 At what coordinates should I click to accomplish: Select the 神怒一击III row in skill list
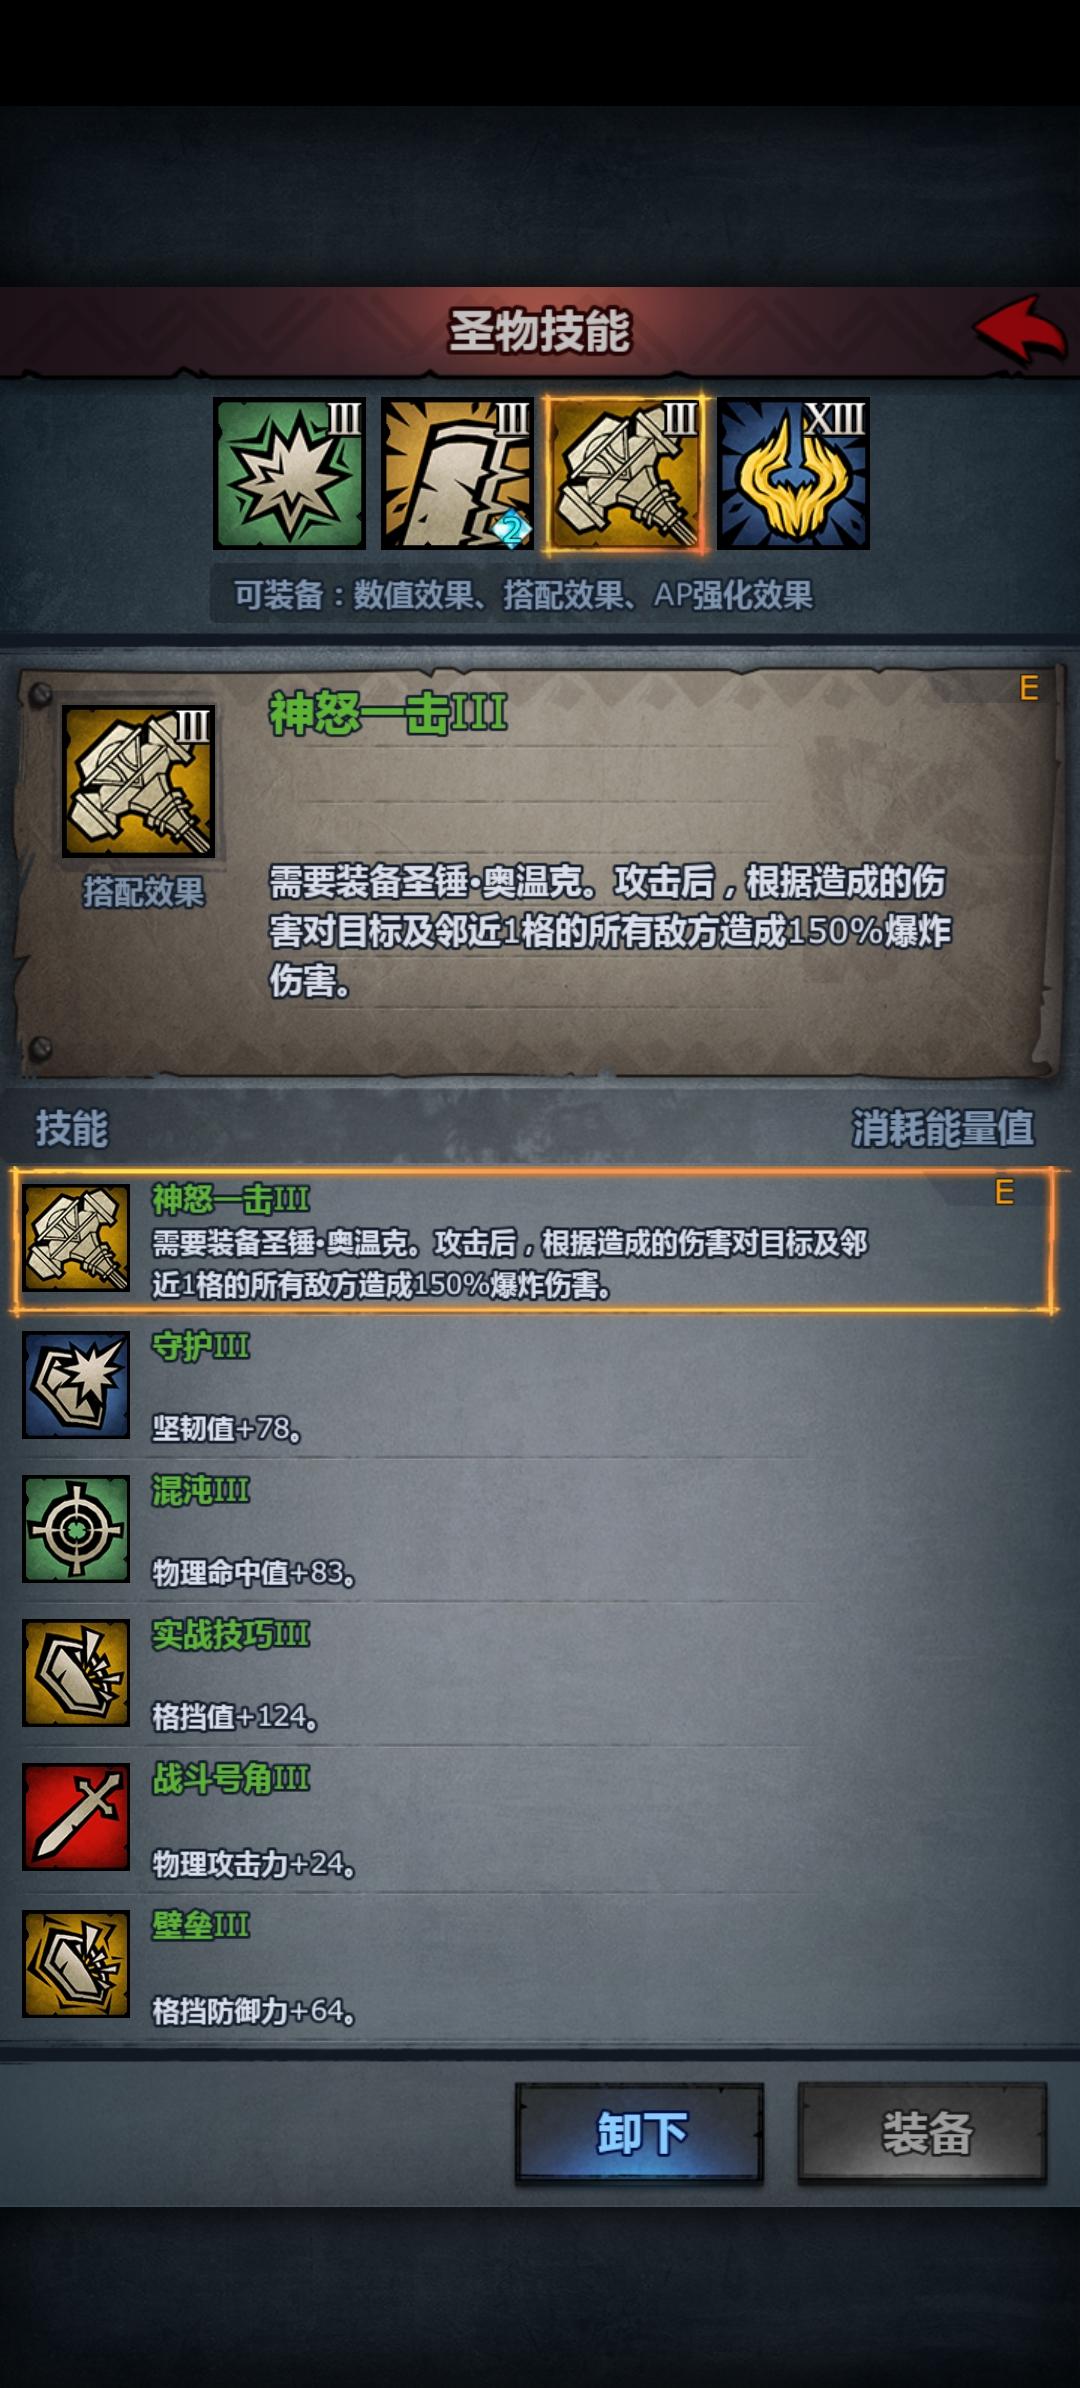[534, 1240]
